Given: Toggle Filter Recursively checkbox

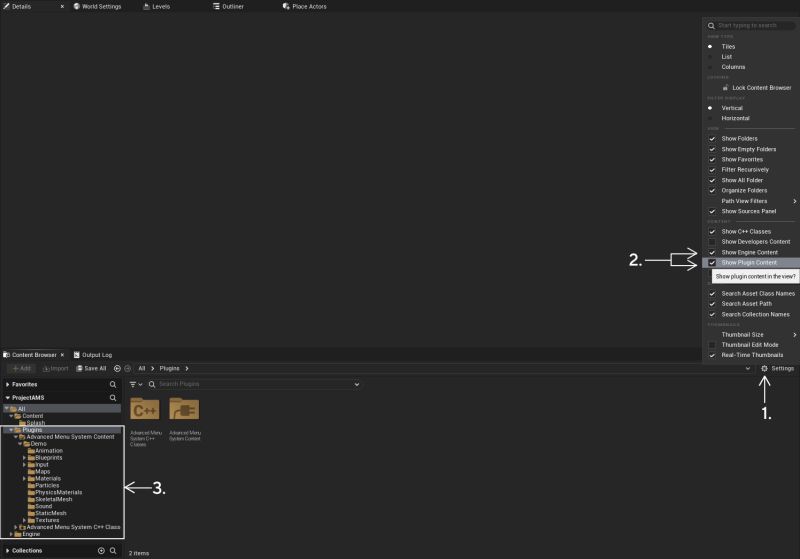Looking at the screenshot, I should pyautogui.click(x=712, y=170).
